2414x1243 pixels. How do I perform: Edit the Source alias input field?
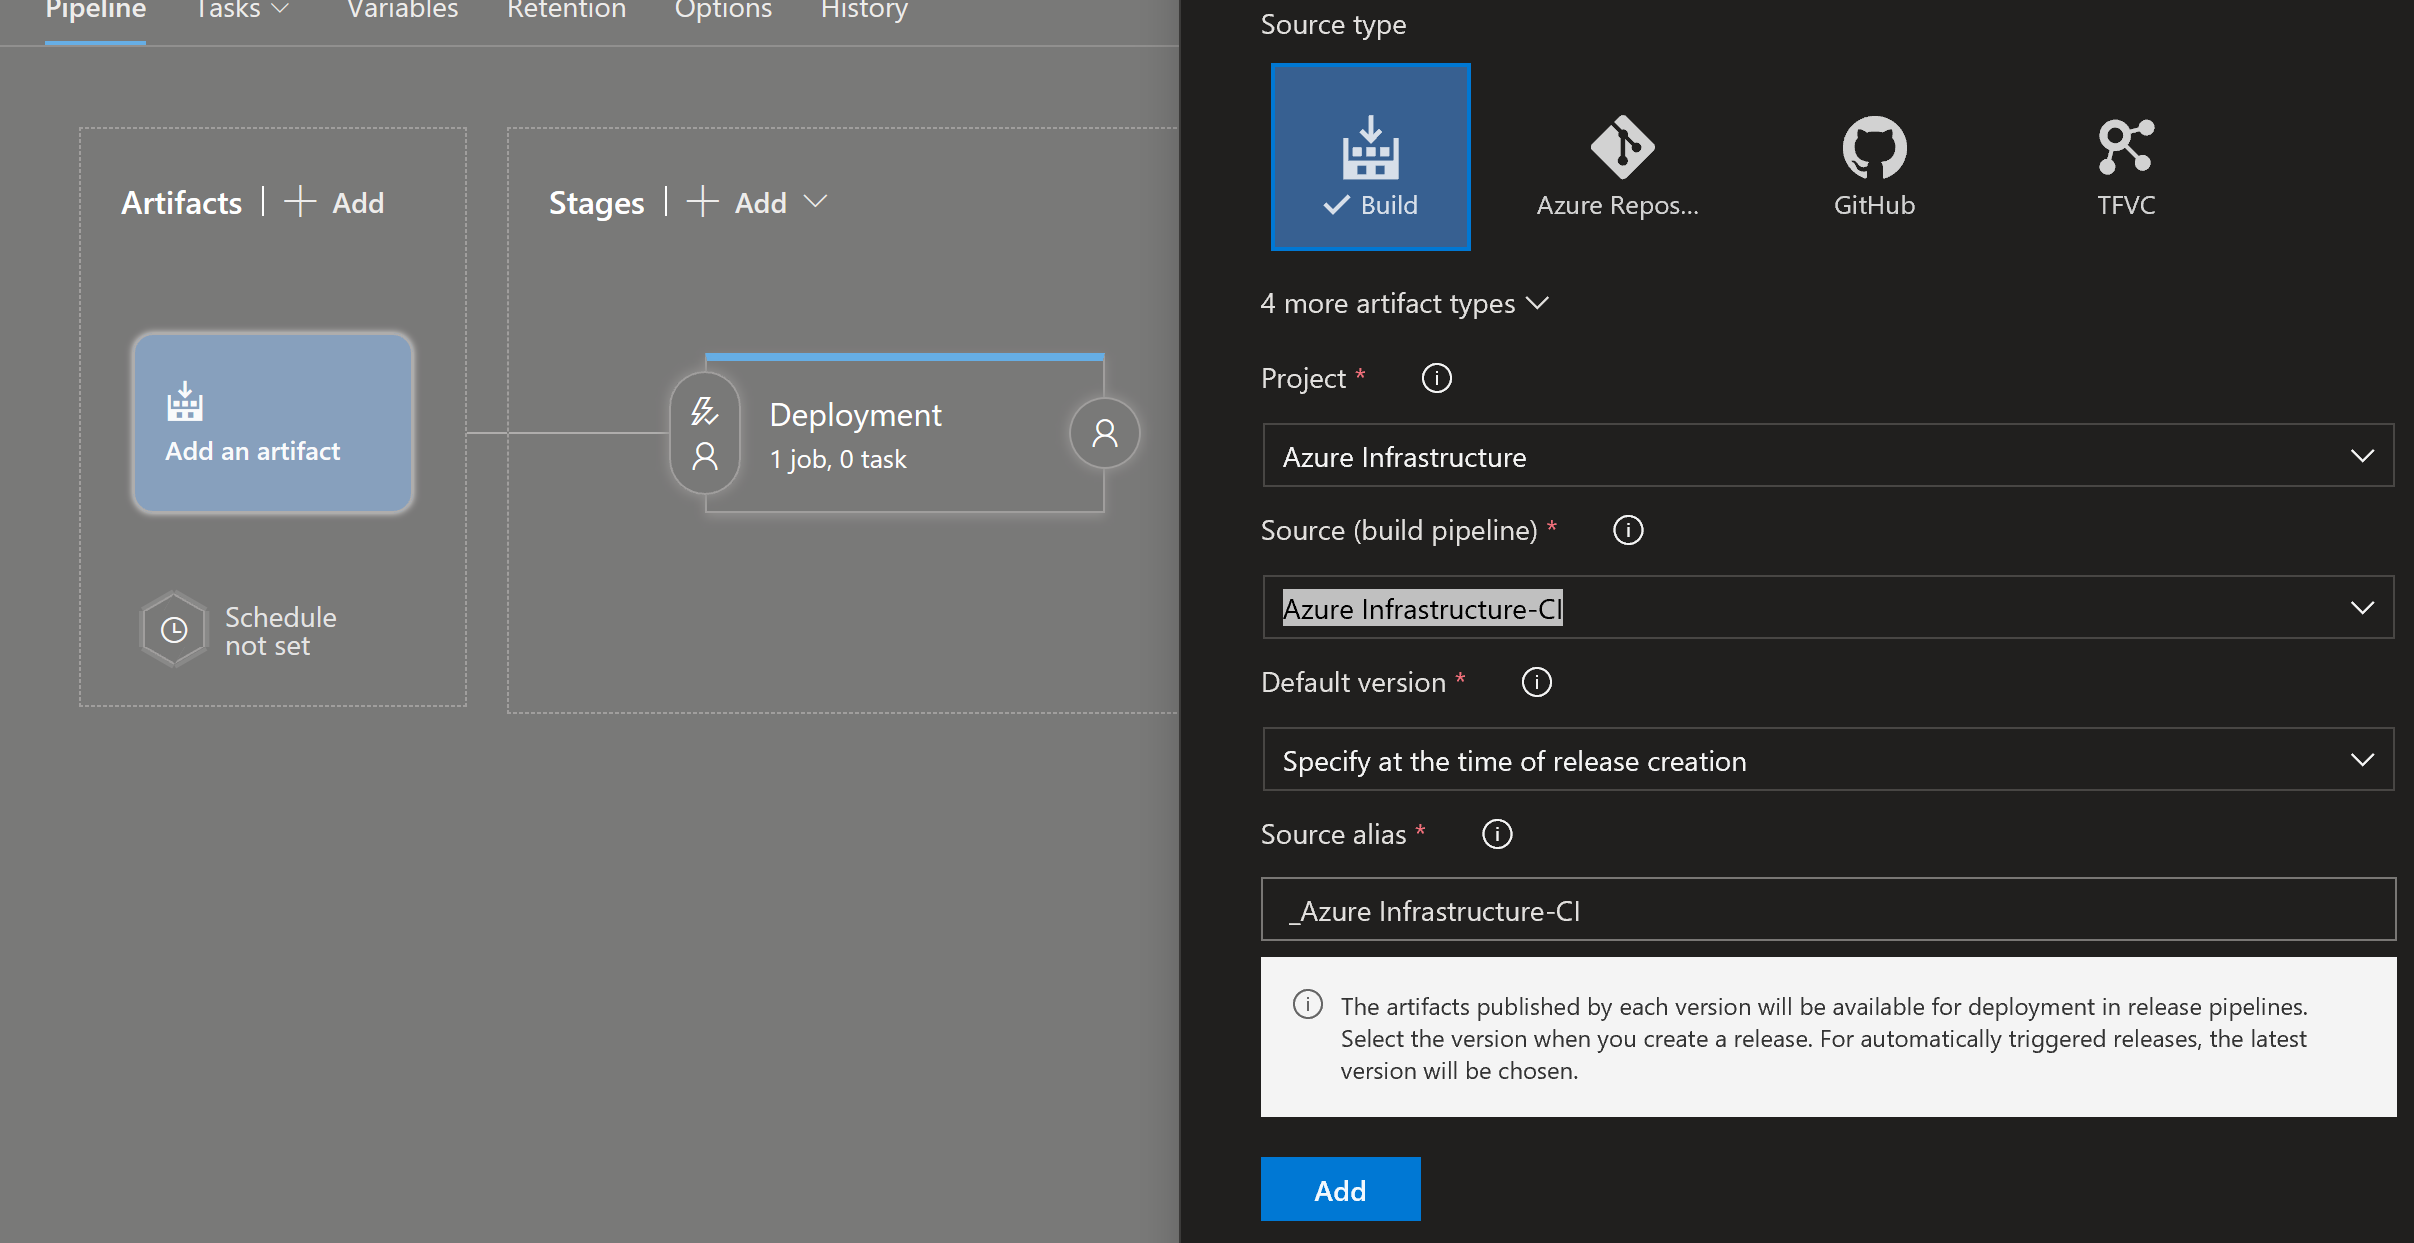coord(1828,910)
